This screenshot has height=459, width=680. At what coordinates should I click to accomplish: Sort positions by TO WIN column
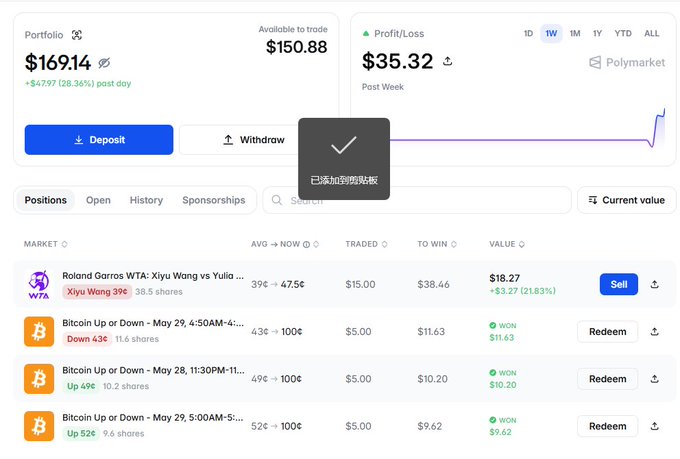point(437,244)
